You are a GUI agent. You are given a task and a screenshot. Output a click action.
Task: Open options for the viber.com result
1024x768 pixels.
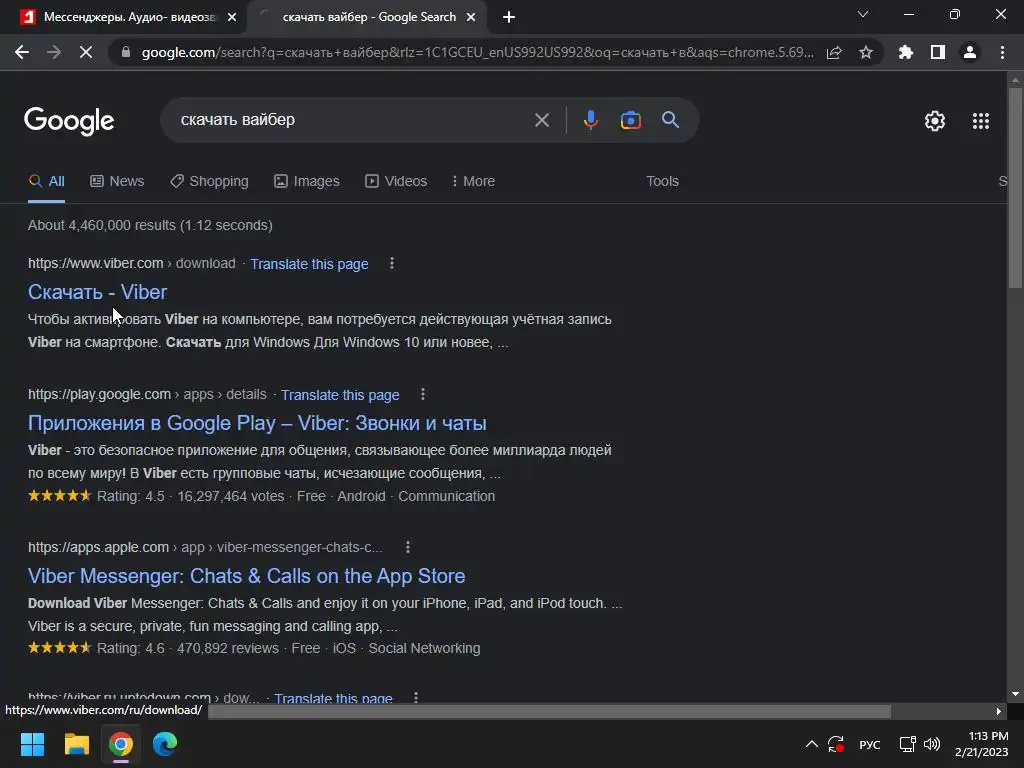pos(392,263)
